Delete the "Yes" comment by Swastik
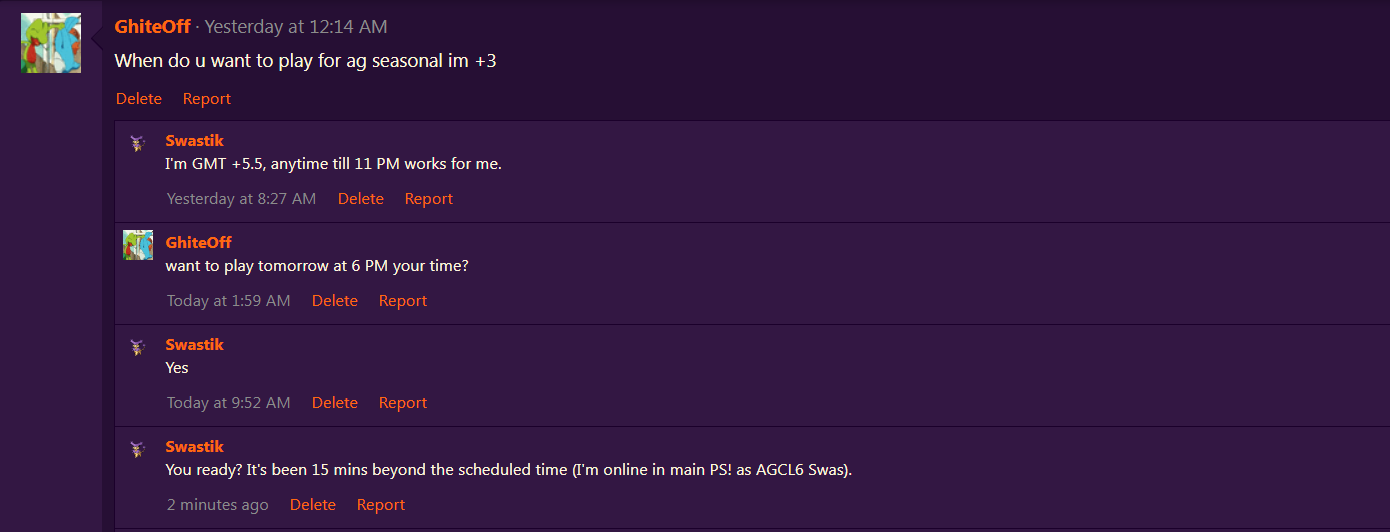 pyautogui.click(x=335, y=403)
